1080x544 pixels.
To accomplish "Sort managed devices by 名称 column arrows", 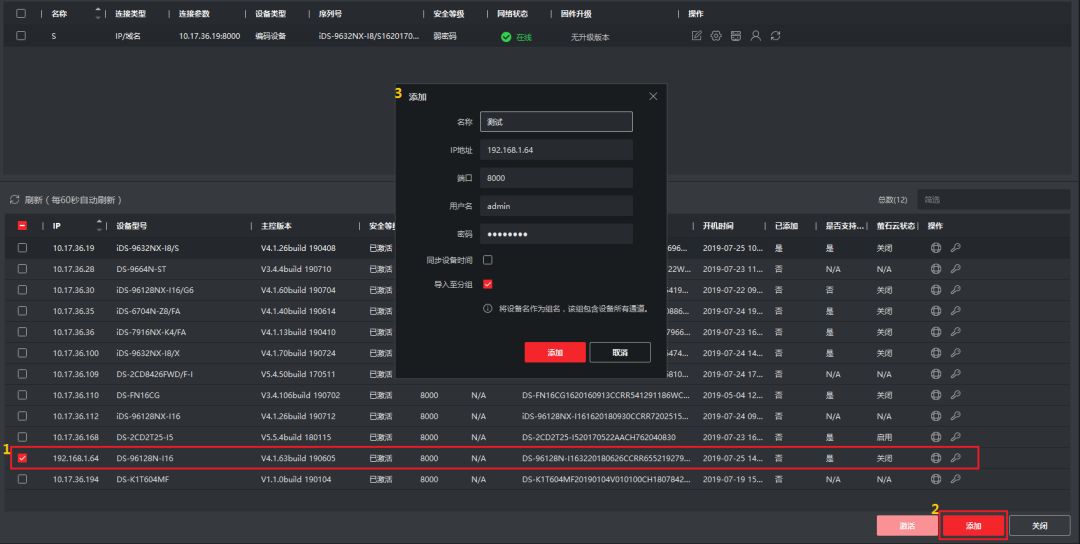I will tap(98, 14).
